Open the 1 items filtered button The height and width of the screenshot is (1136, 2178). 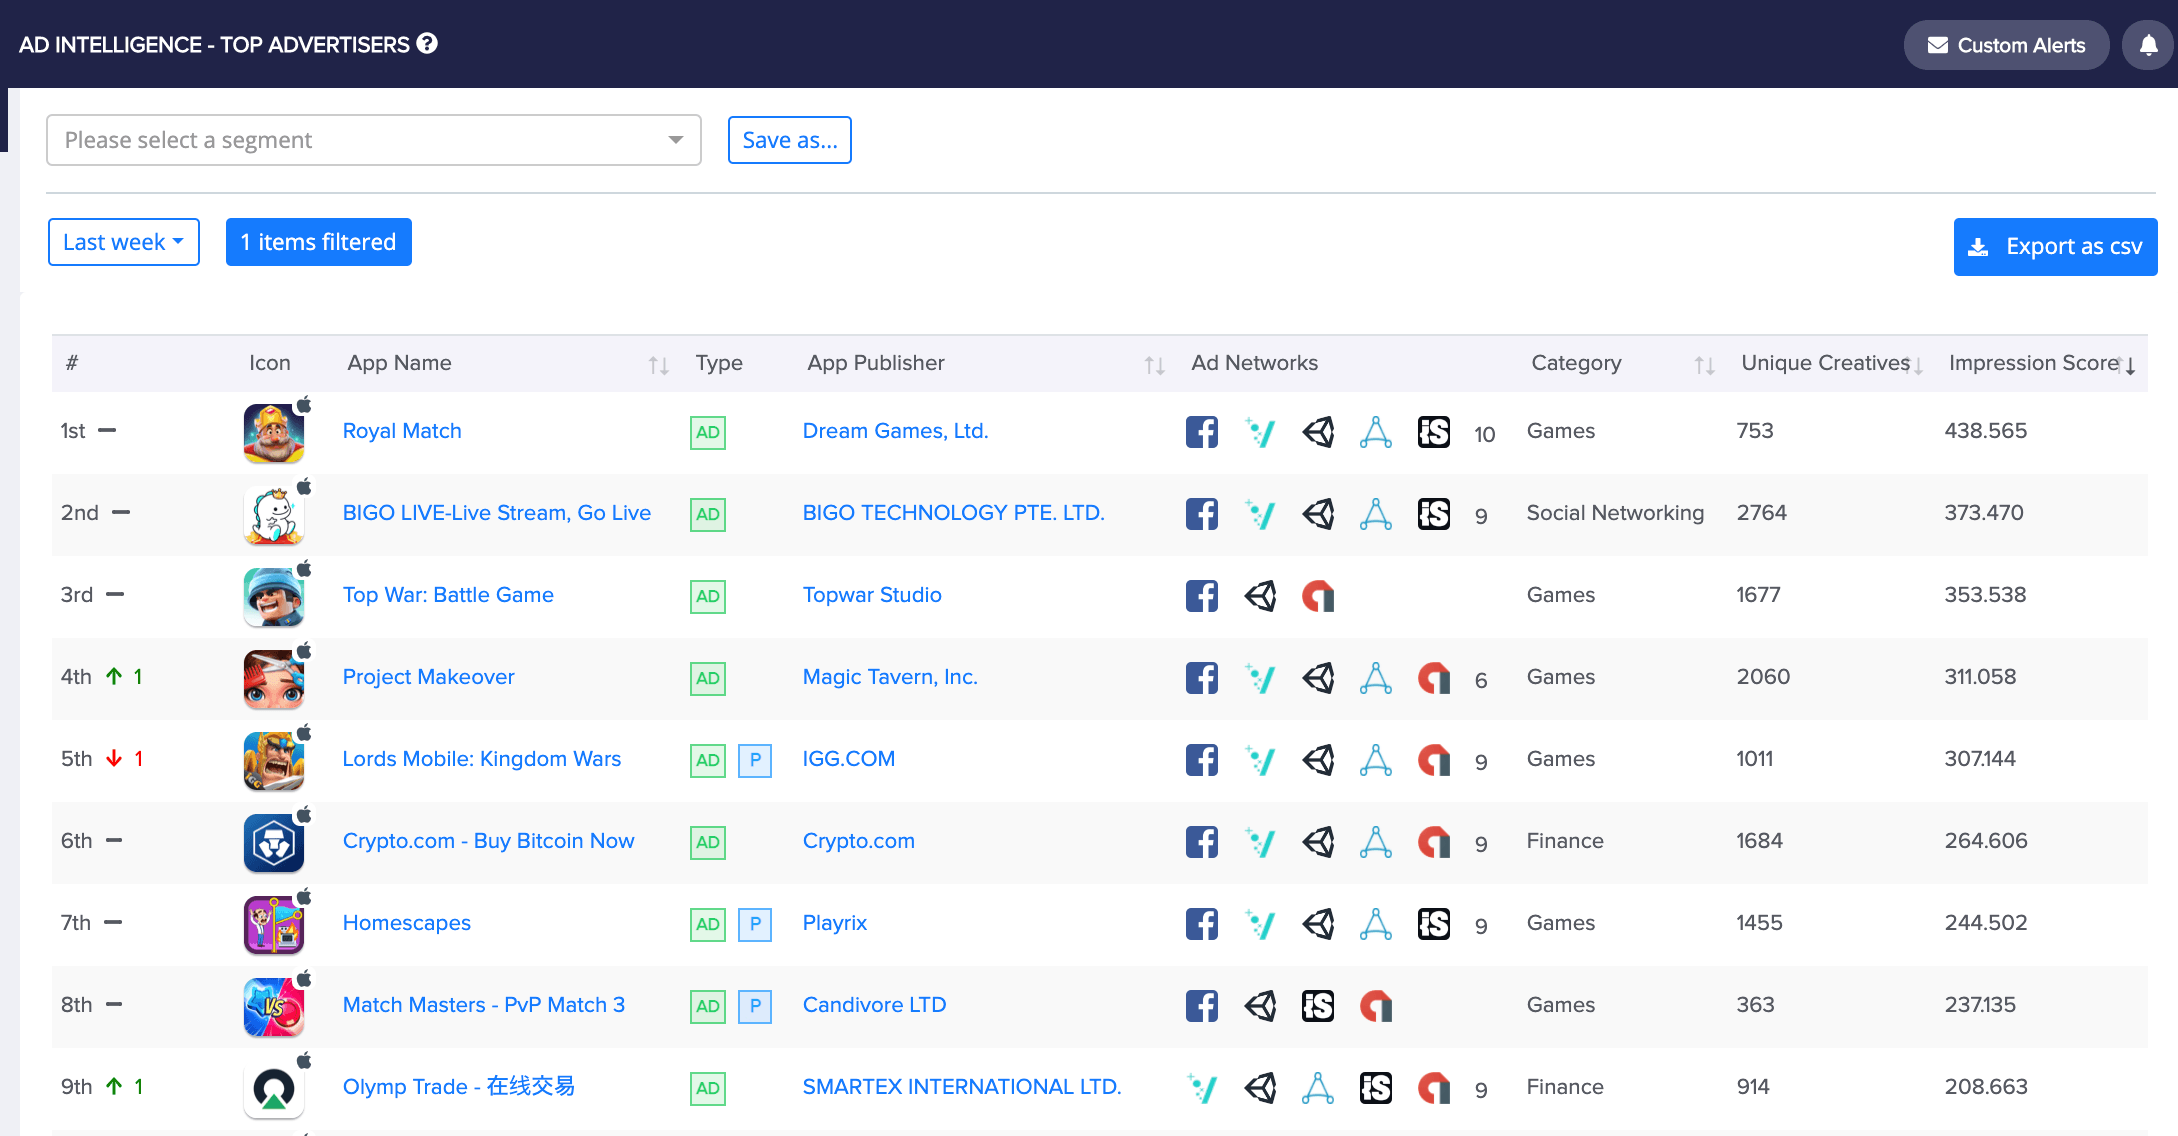[319, 242]
